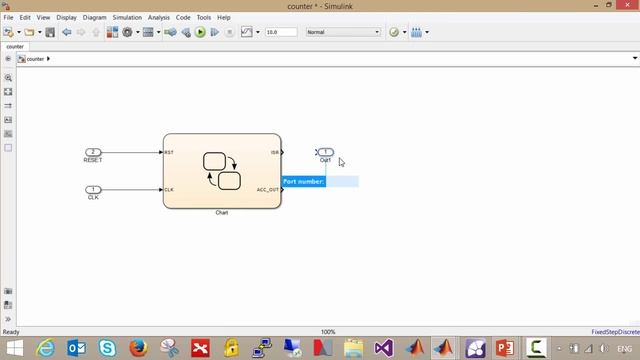Click the Data Inspector record icon

point(247,32)
